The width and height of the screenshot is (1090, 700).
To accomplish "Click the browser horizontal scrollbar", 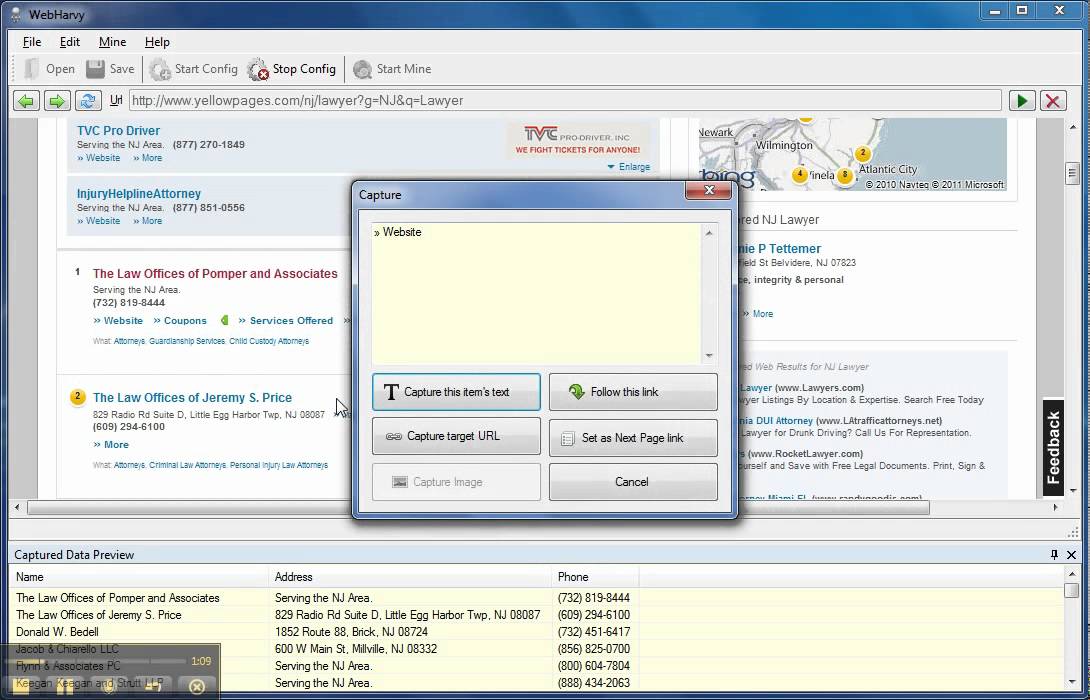I will coord(478,507).
